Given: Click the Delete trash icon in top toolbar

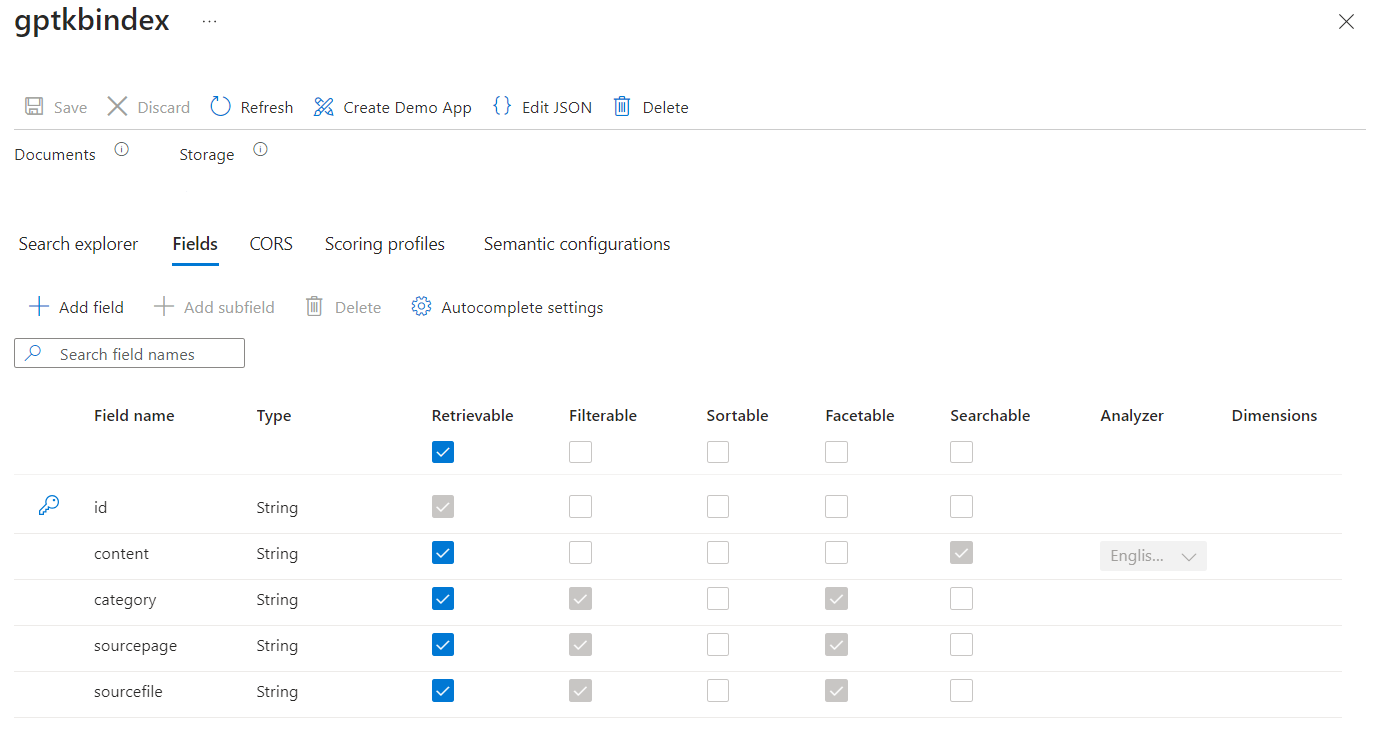Looking at the screenshot, I should point(621,106).
